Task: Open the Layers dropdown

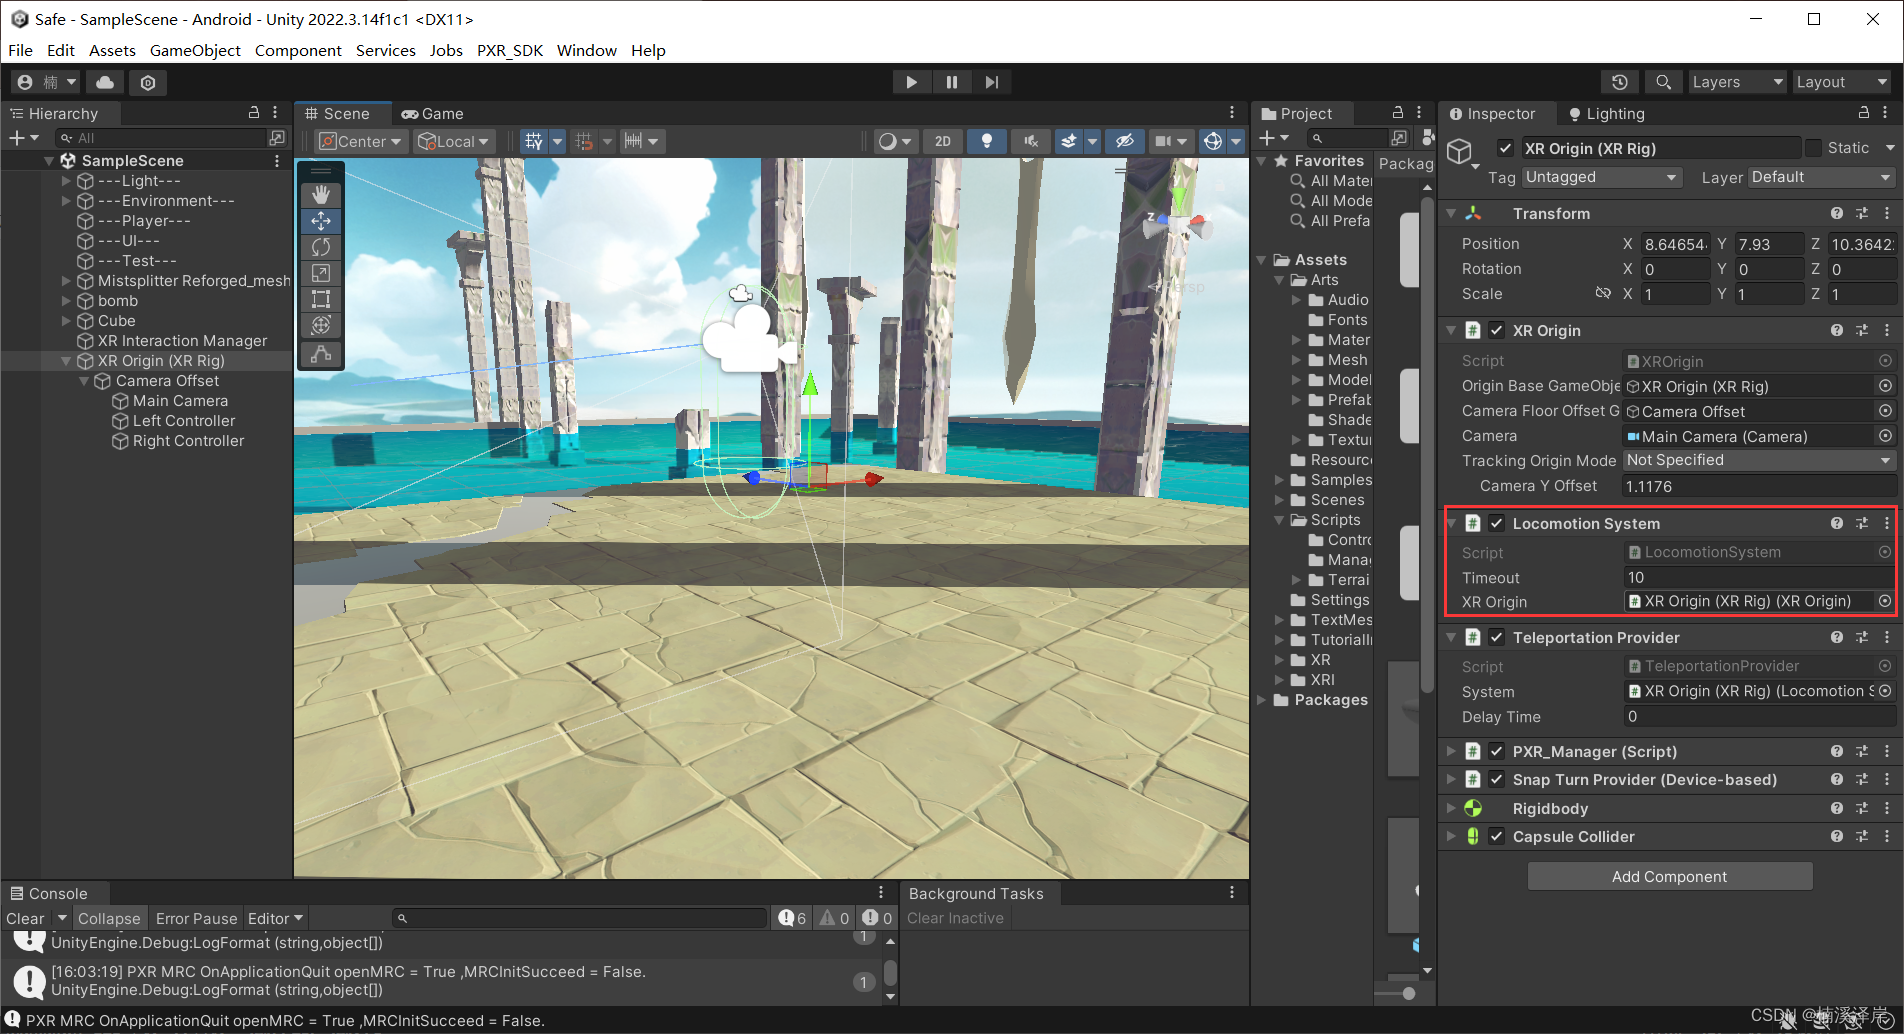Action: pos(1737,82)
